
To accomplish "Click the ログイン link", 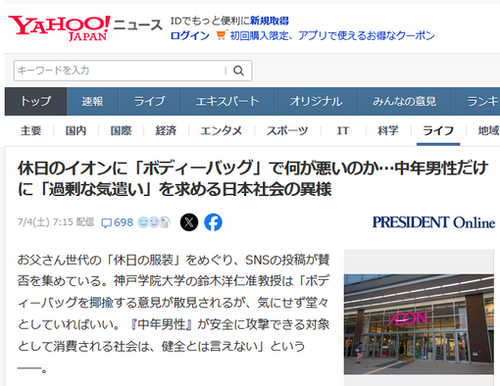I will click(190, 35).
